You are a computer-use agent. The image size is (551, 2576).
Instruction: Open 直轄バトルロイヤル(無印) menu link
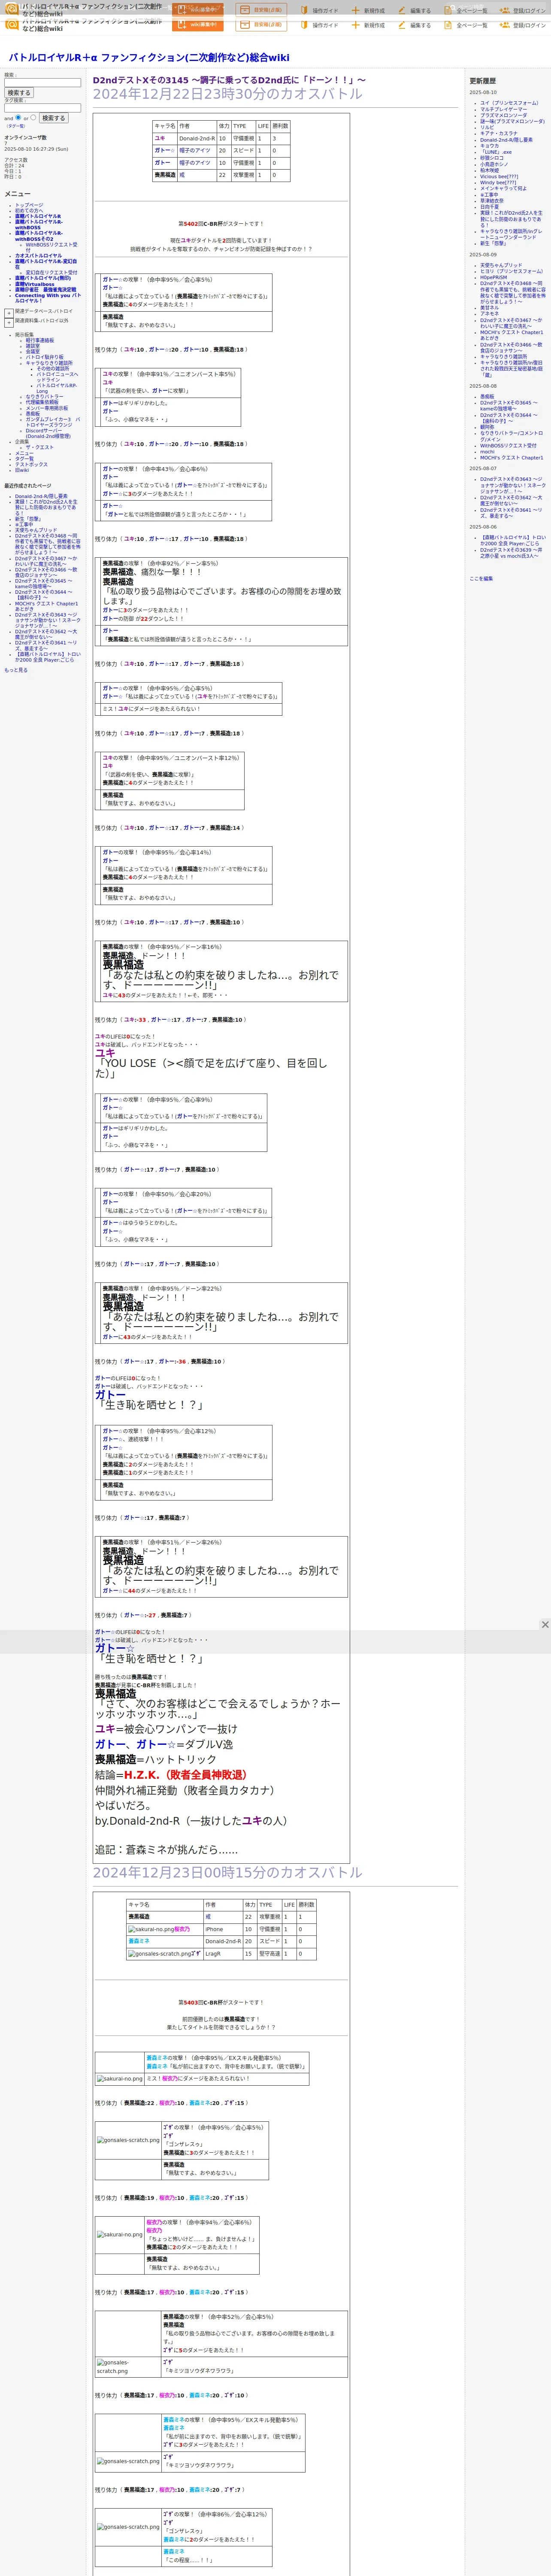43,279
